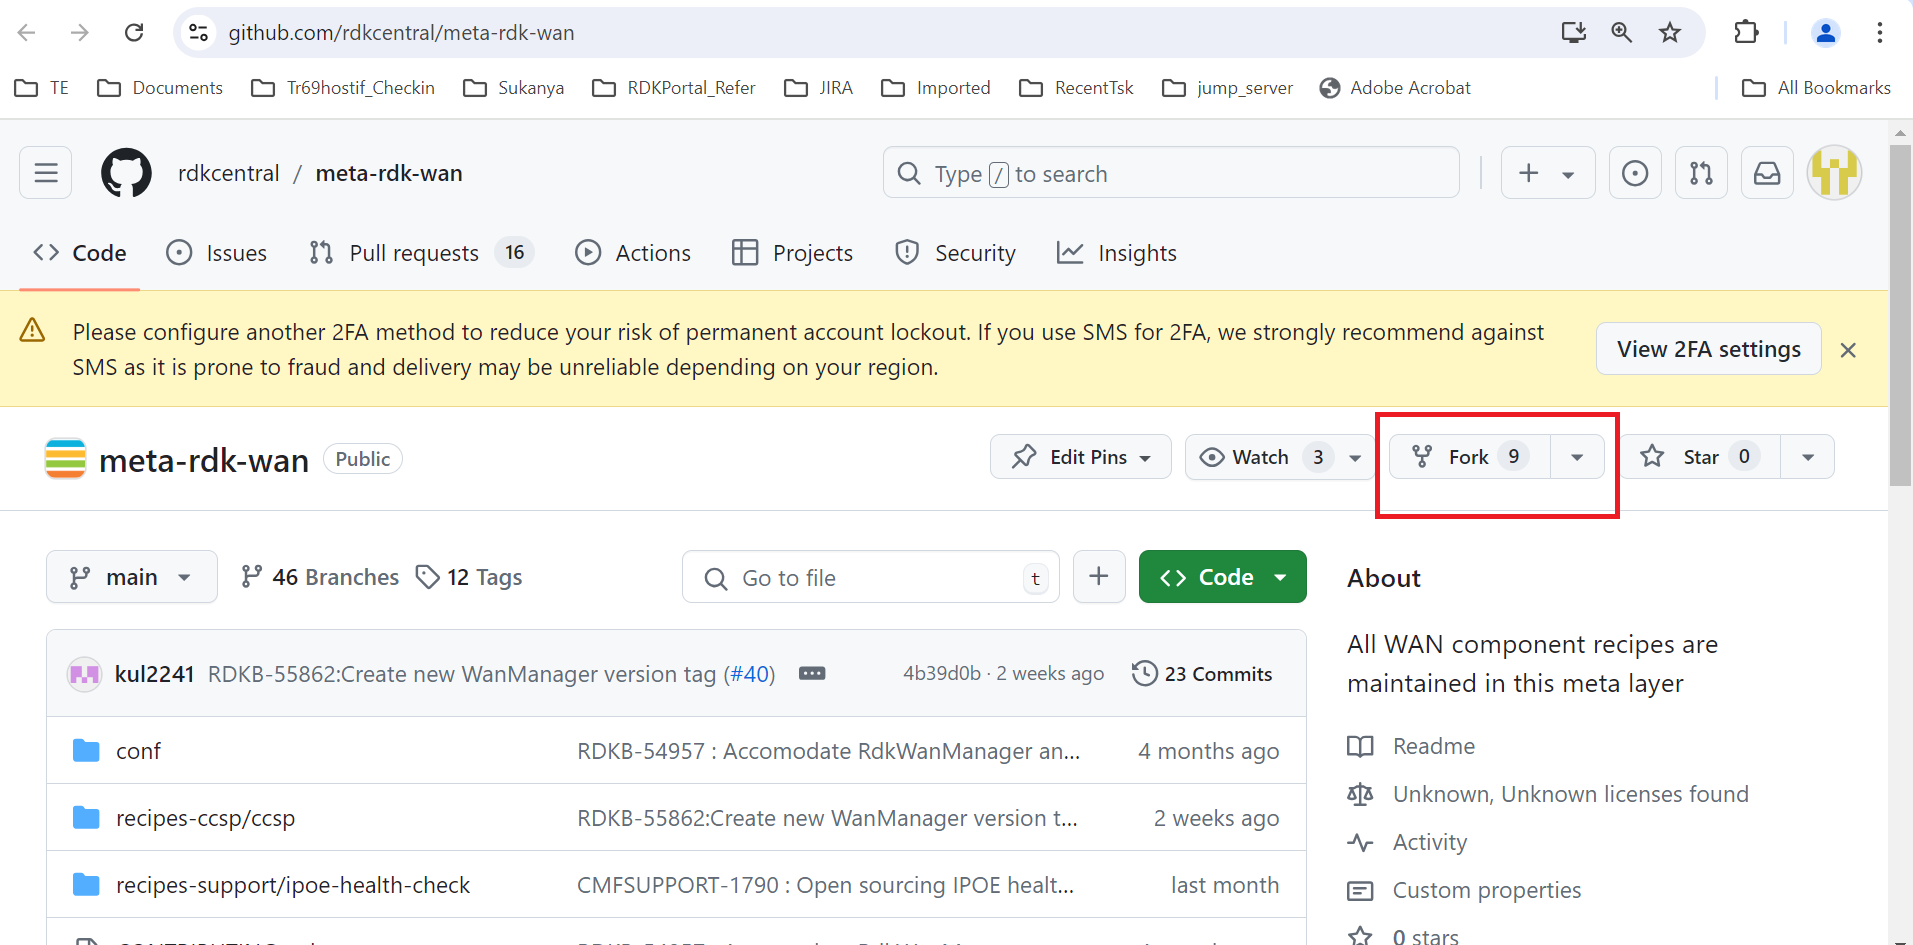The height and width of the screenshot is (945, 1913).
Task: Focus the GitHub search box
Action: click(x=1171, y=173)
